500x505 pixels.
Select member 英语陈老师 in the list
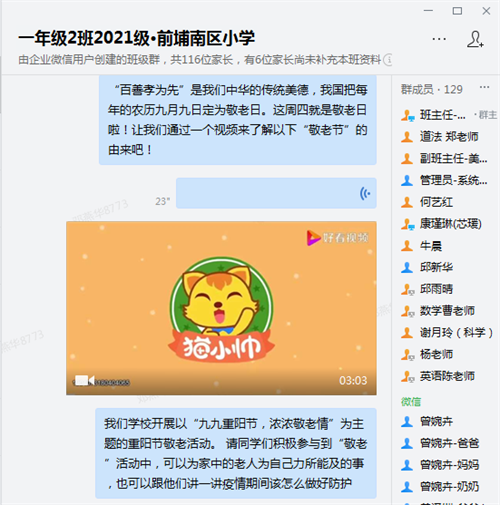(446, 376)
